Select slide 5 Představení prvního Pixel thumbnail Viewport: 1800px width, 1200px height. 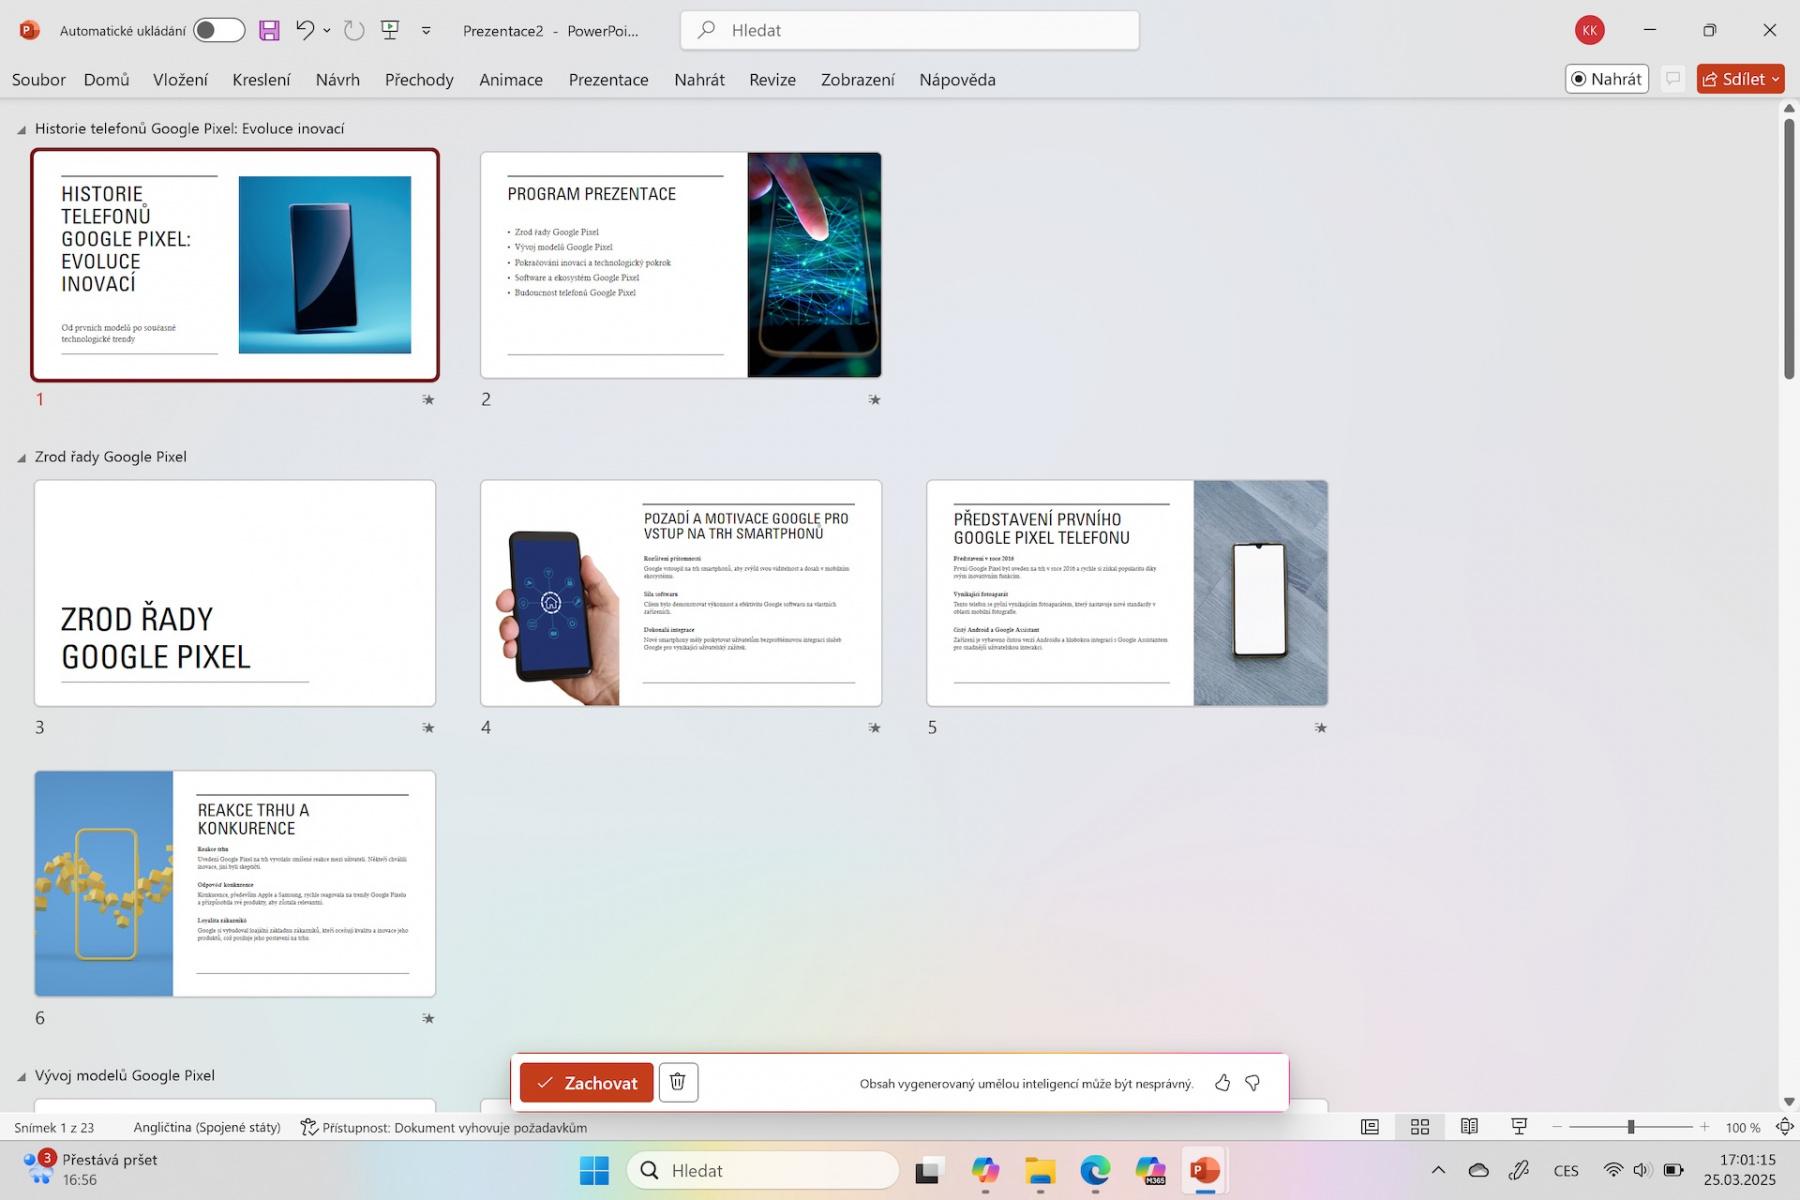click(1127, 593)
